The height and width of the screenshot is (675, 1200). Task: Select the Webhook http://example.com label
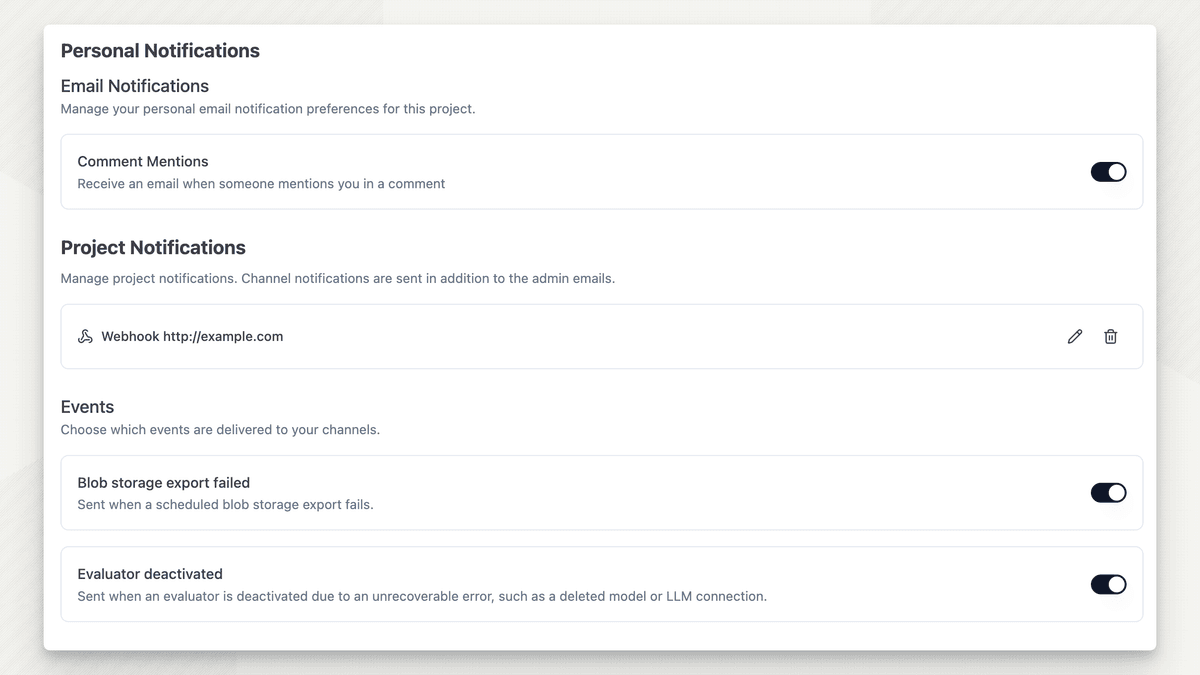(x=192, y=337)
